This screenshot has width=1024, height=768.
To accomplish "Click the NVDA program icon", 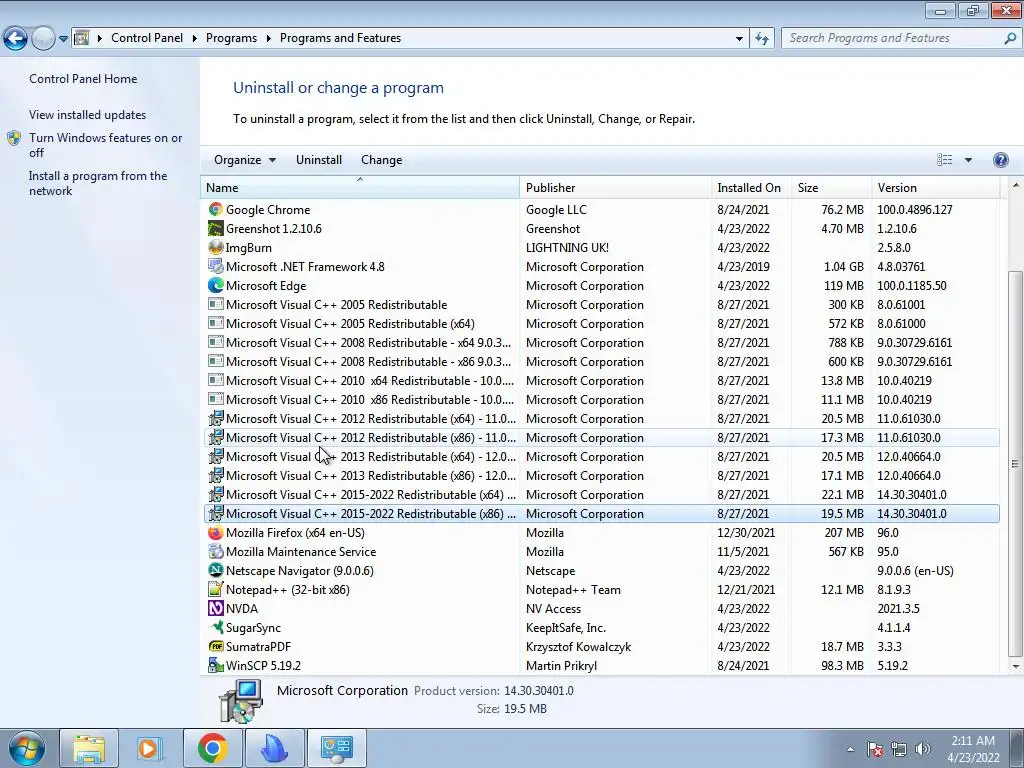I will click(216, 609).
